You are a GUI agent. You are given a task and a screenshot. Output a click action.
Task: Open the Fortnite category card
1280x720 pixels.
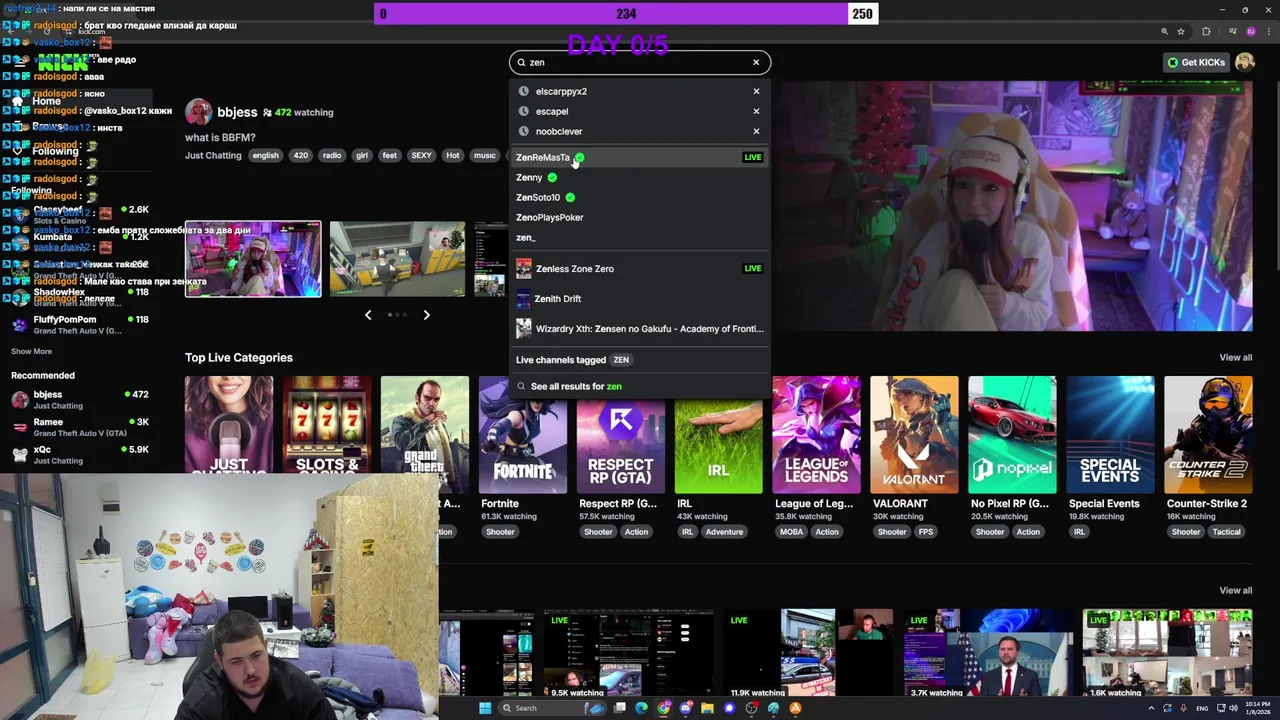point(522,435)
